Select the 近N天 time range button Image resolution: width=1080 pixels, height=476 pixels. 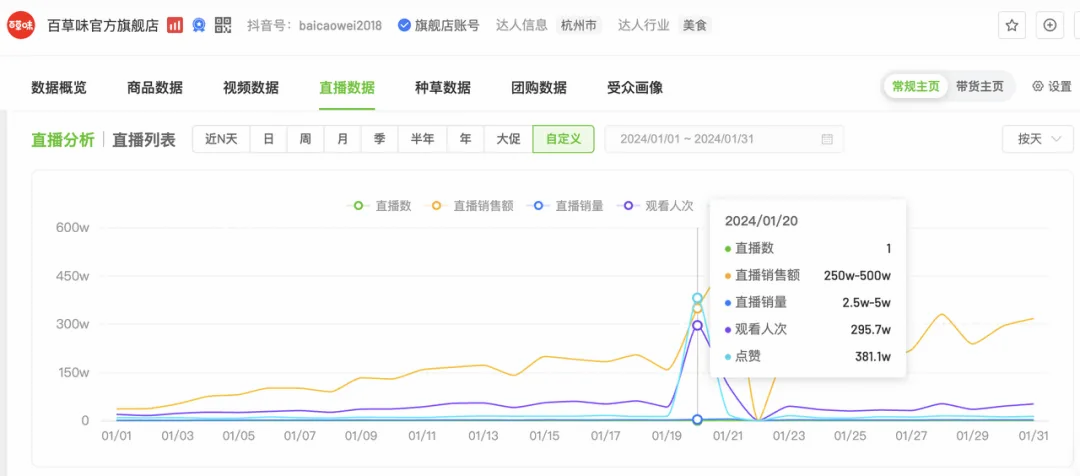point(221,139)
